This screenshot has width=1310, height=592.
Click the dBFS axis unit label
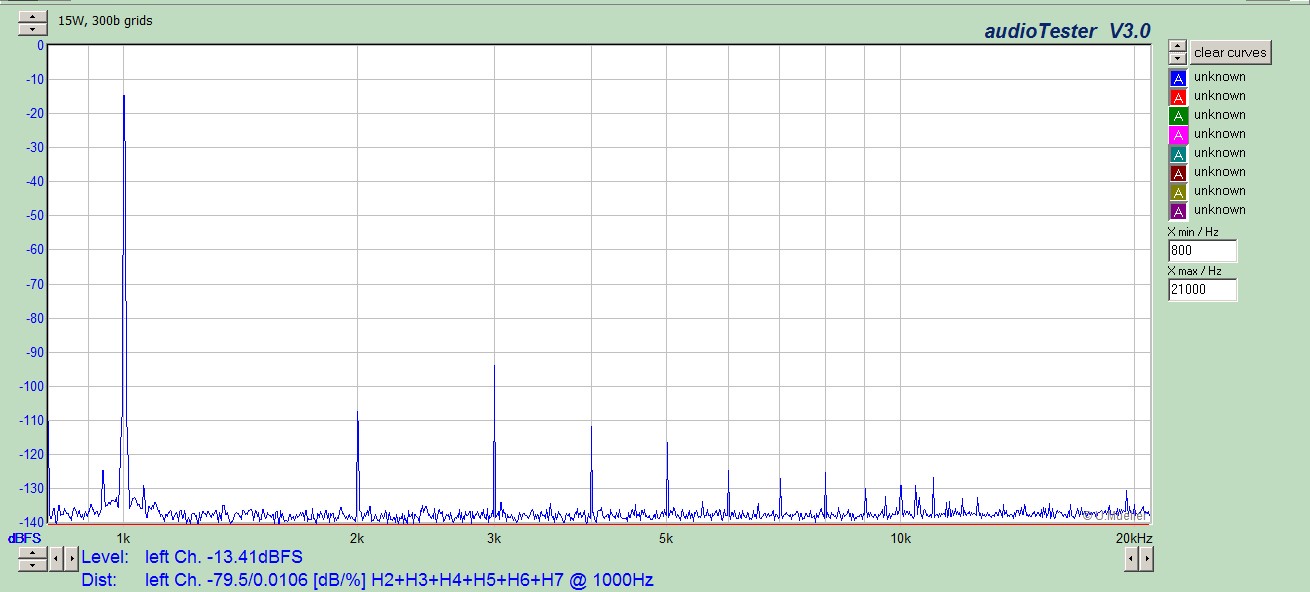click(25, 538)
